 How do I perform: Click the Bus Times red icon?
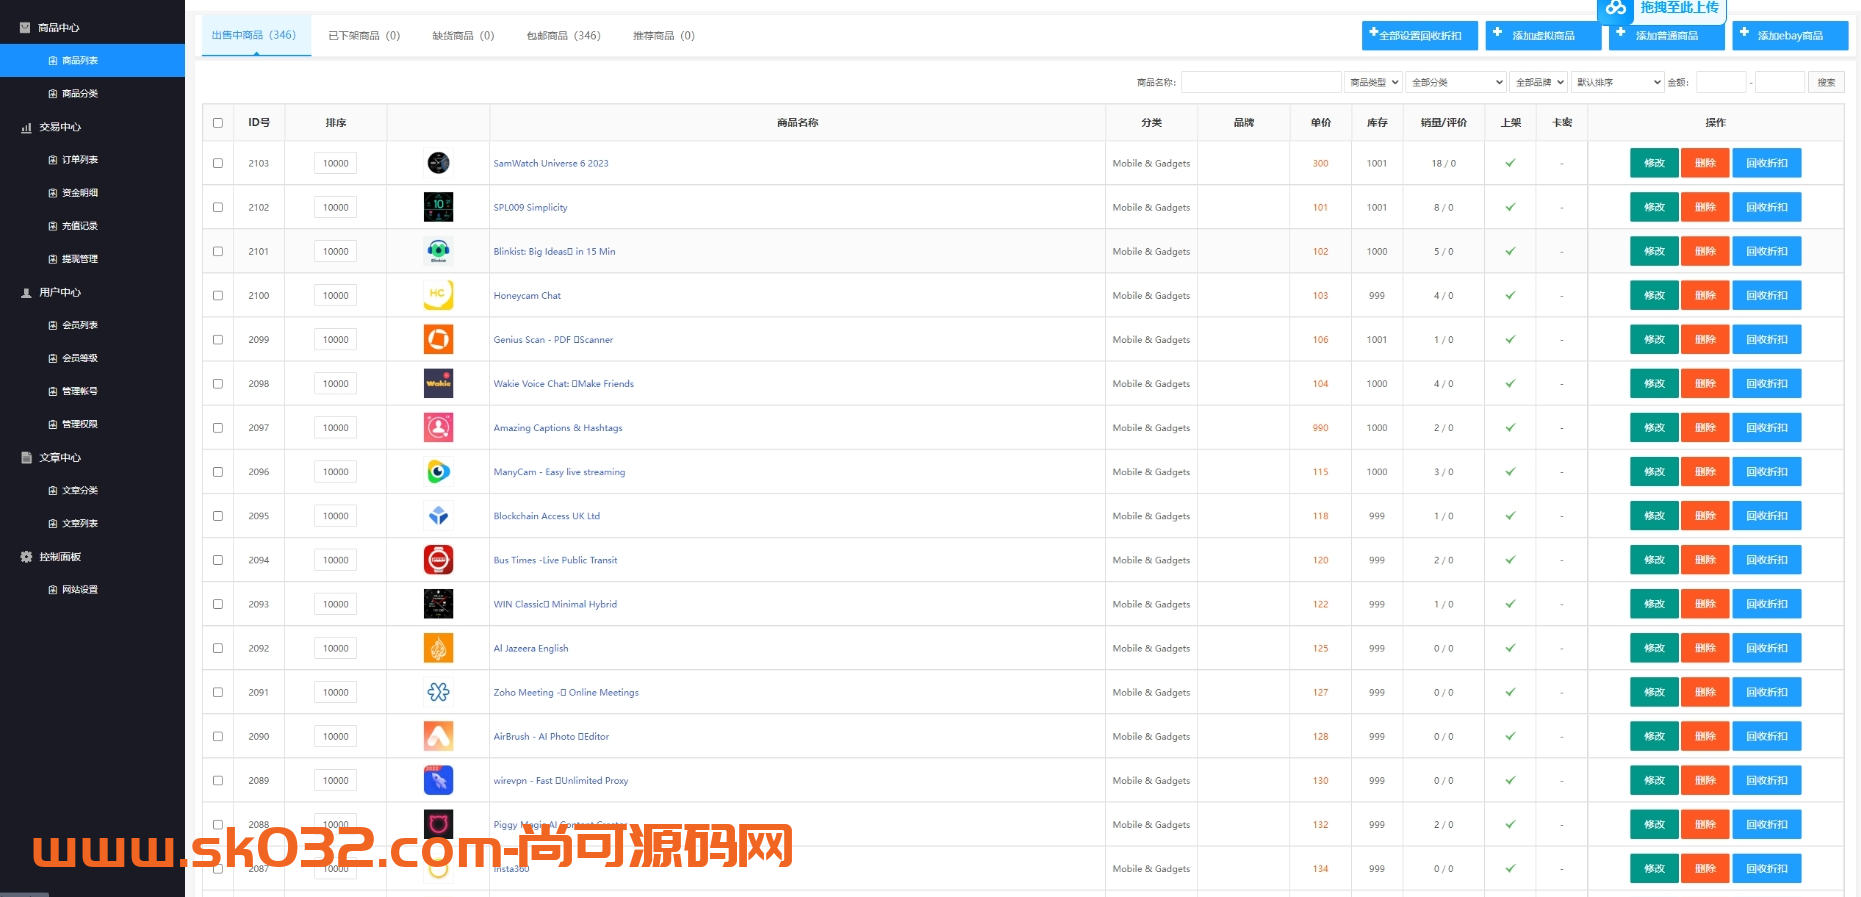click(438, 560)
